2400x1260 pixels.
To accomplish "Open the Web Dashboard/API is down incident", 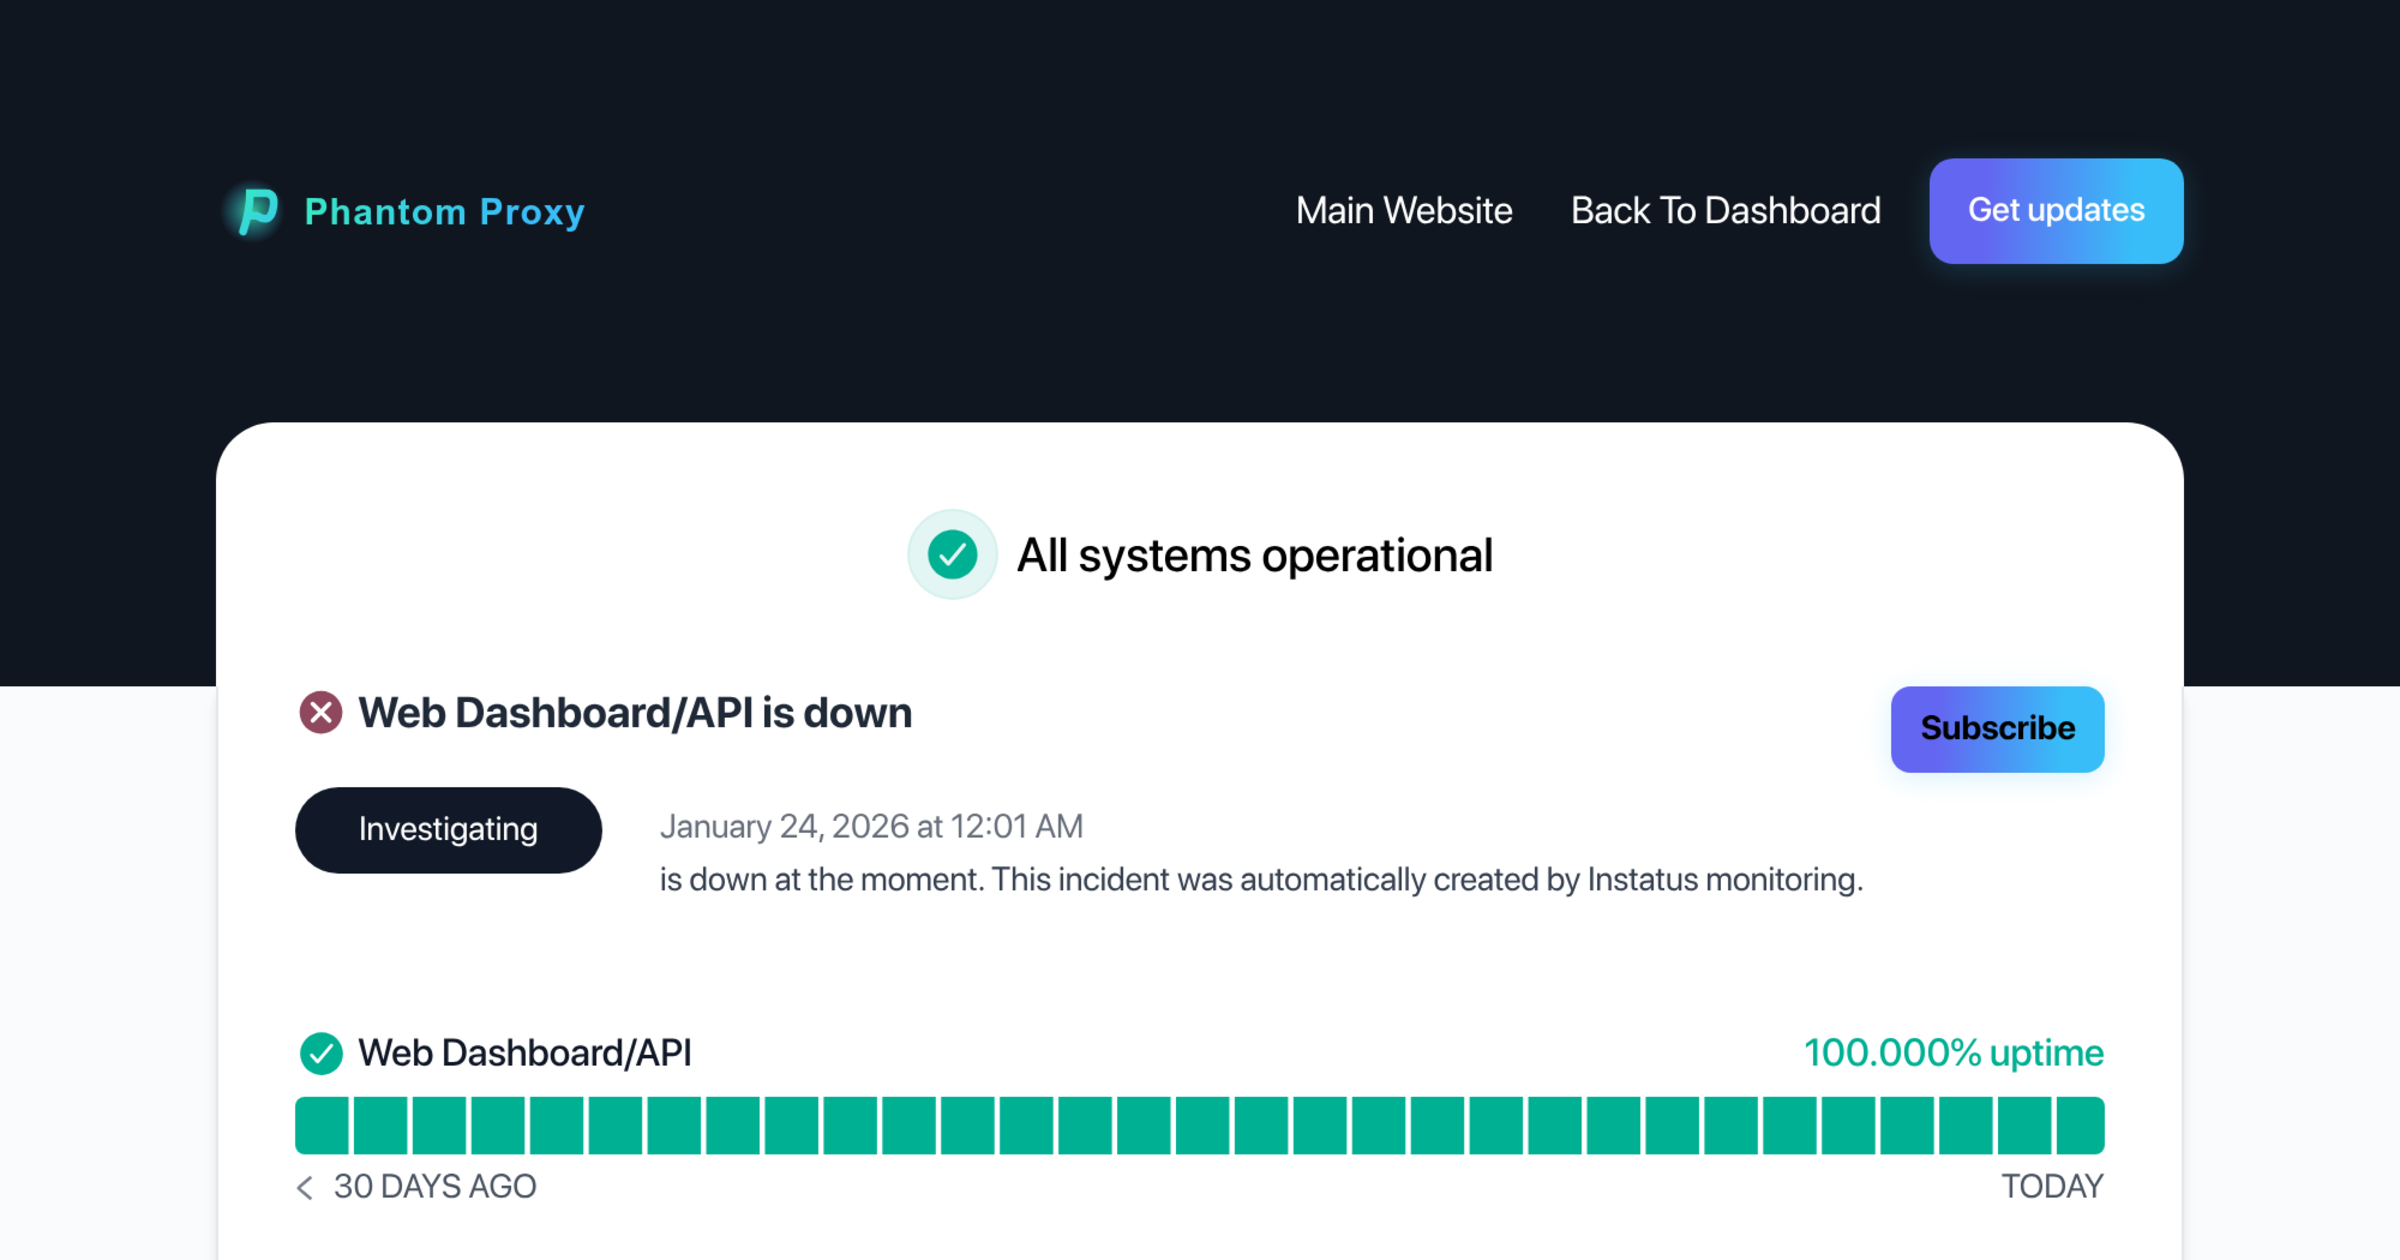I will 634,712.
